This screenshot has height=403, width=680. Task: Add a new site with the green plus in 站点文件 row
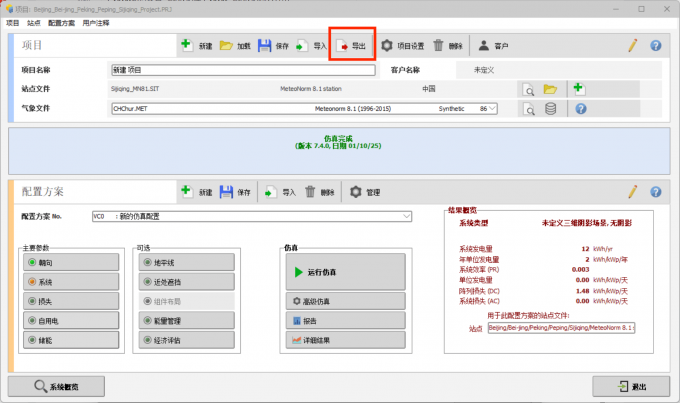578,89
